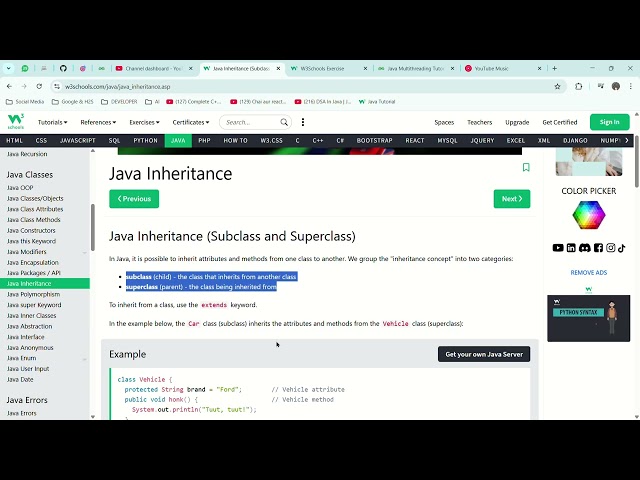This screenshot has width=640, height=480.
Task: Click the green Next button
Action: [512, 199]
